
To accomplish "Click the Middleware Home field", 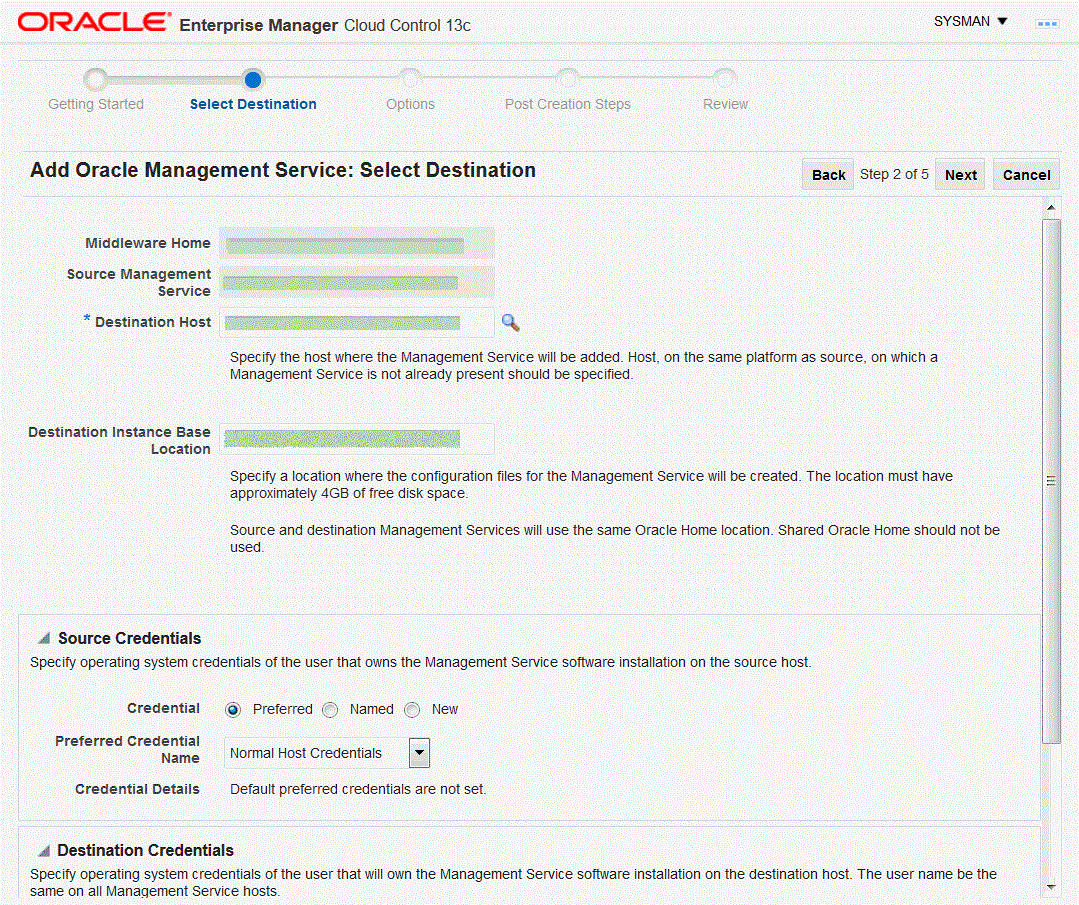I will (x=356, y=244).
